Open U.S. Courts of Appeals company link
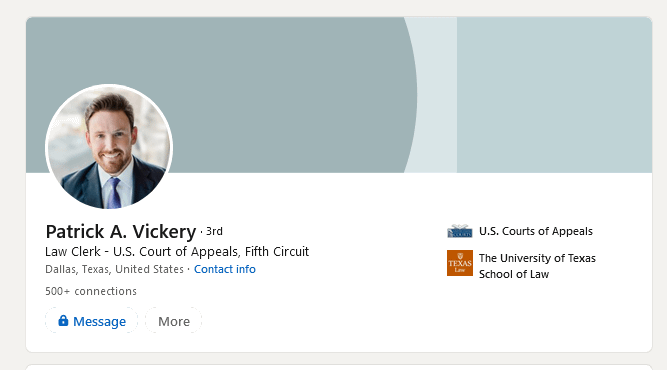Image resolution: width=667 pixels, height=370 pixels. tap(536, 231)
